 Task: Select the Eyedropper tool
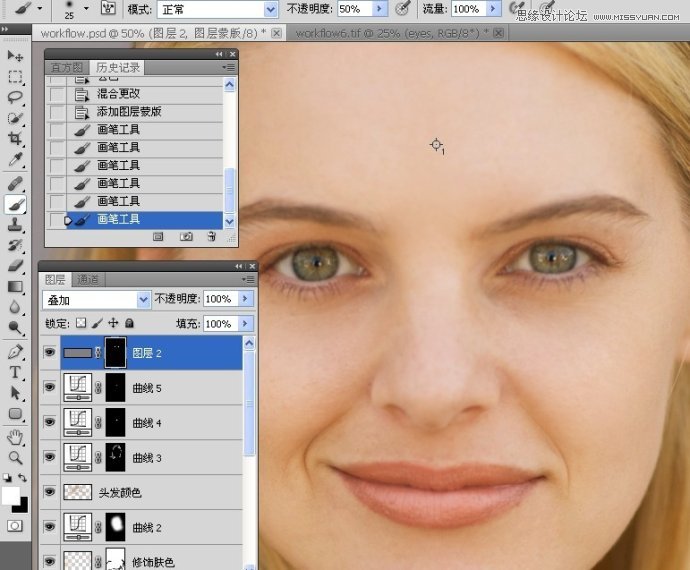point(15,160)
